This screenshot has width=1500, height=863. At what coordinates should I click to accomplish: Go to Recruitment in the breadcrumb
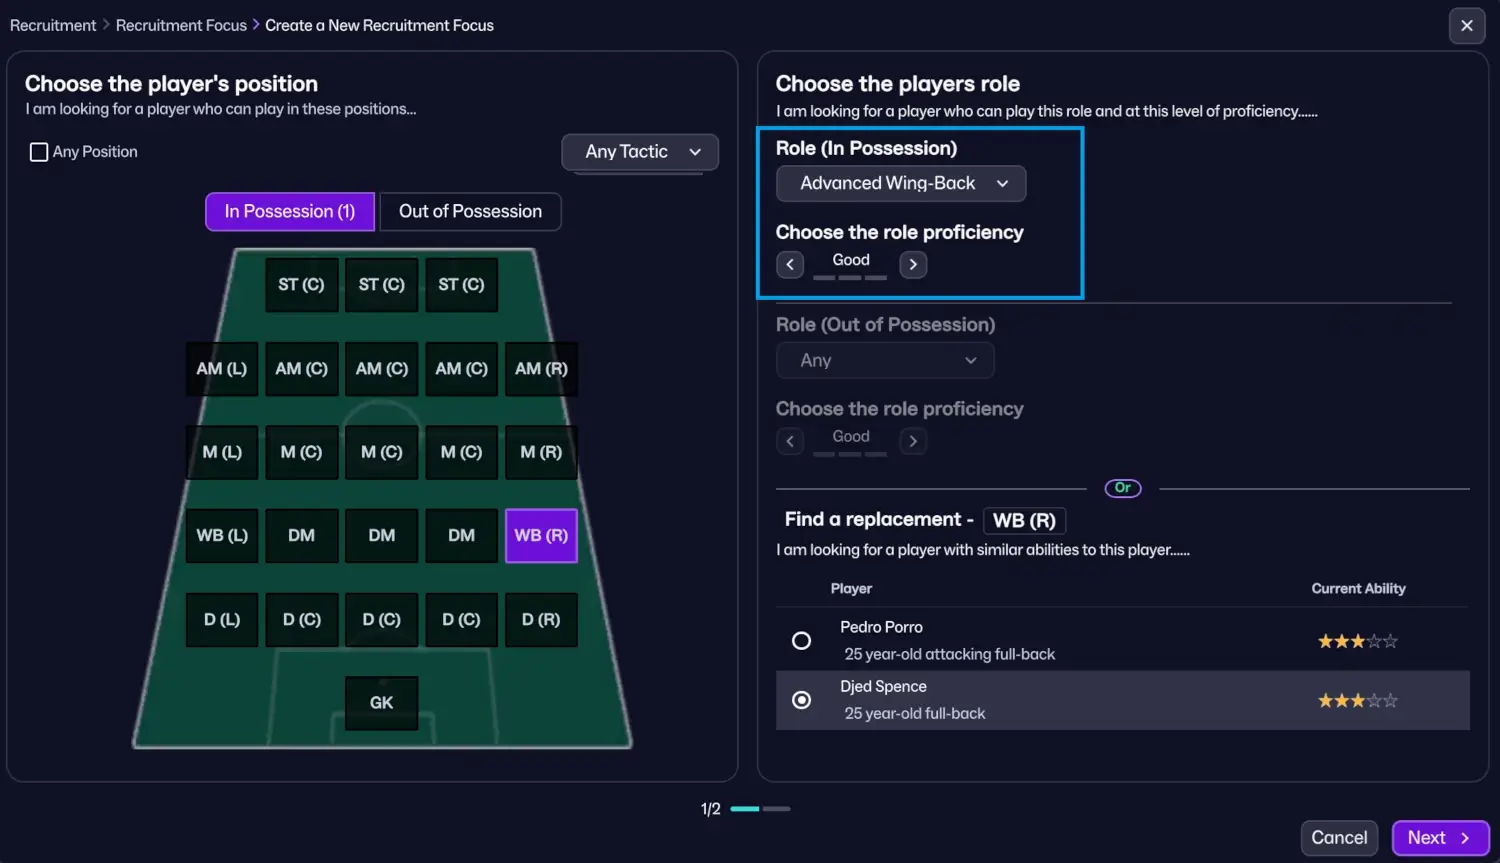(x=53, y=26)
